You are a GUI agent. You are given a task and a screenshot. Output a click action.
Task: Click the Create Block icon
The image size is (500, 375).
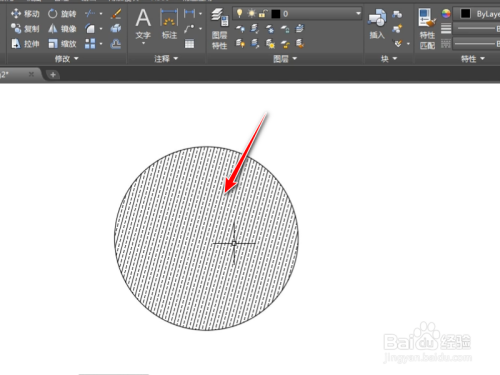397,14
